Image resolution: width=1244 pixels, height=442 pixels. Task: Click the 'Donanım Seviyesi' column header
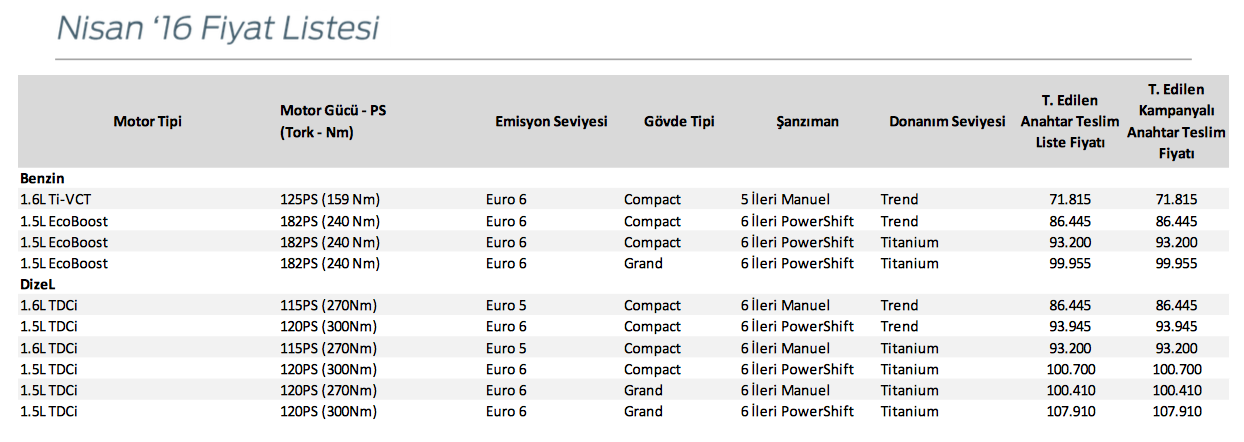(x=947, y=122)
